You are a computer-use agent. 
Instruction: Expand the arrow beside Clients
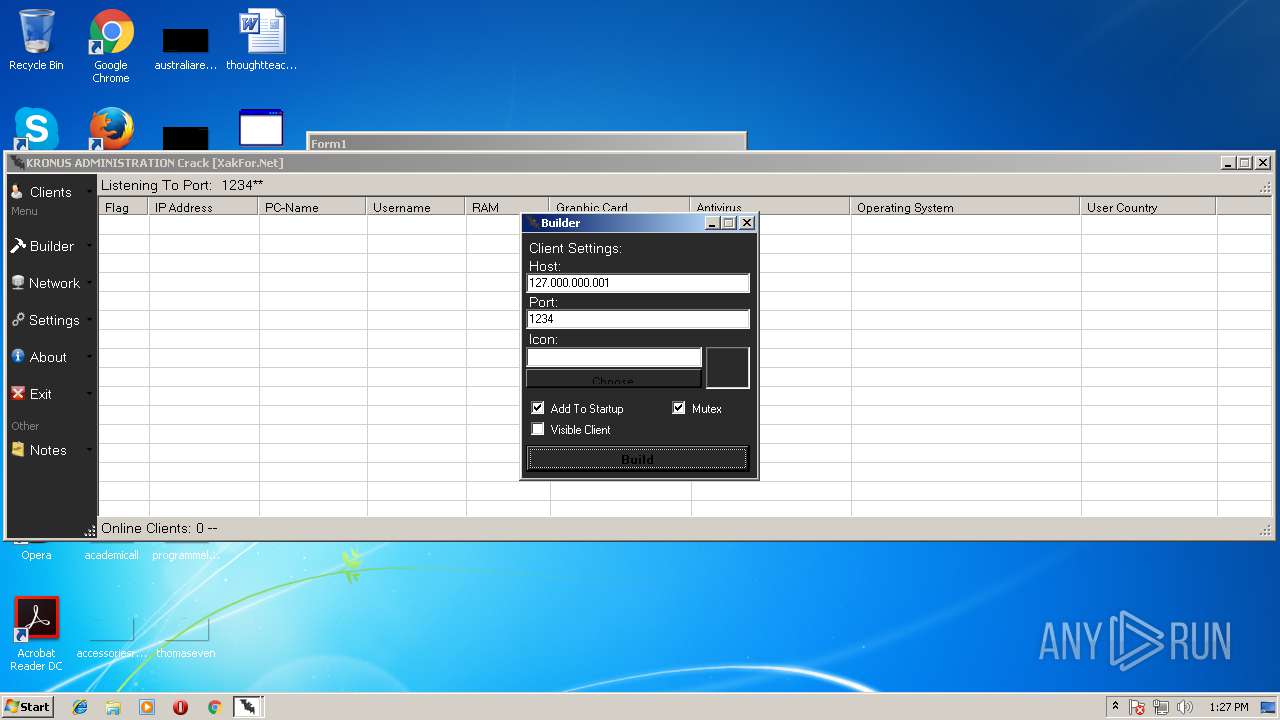click(89, 191)
